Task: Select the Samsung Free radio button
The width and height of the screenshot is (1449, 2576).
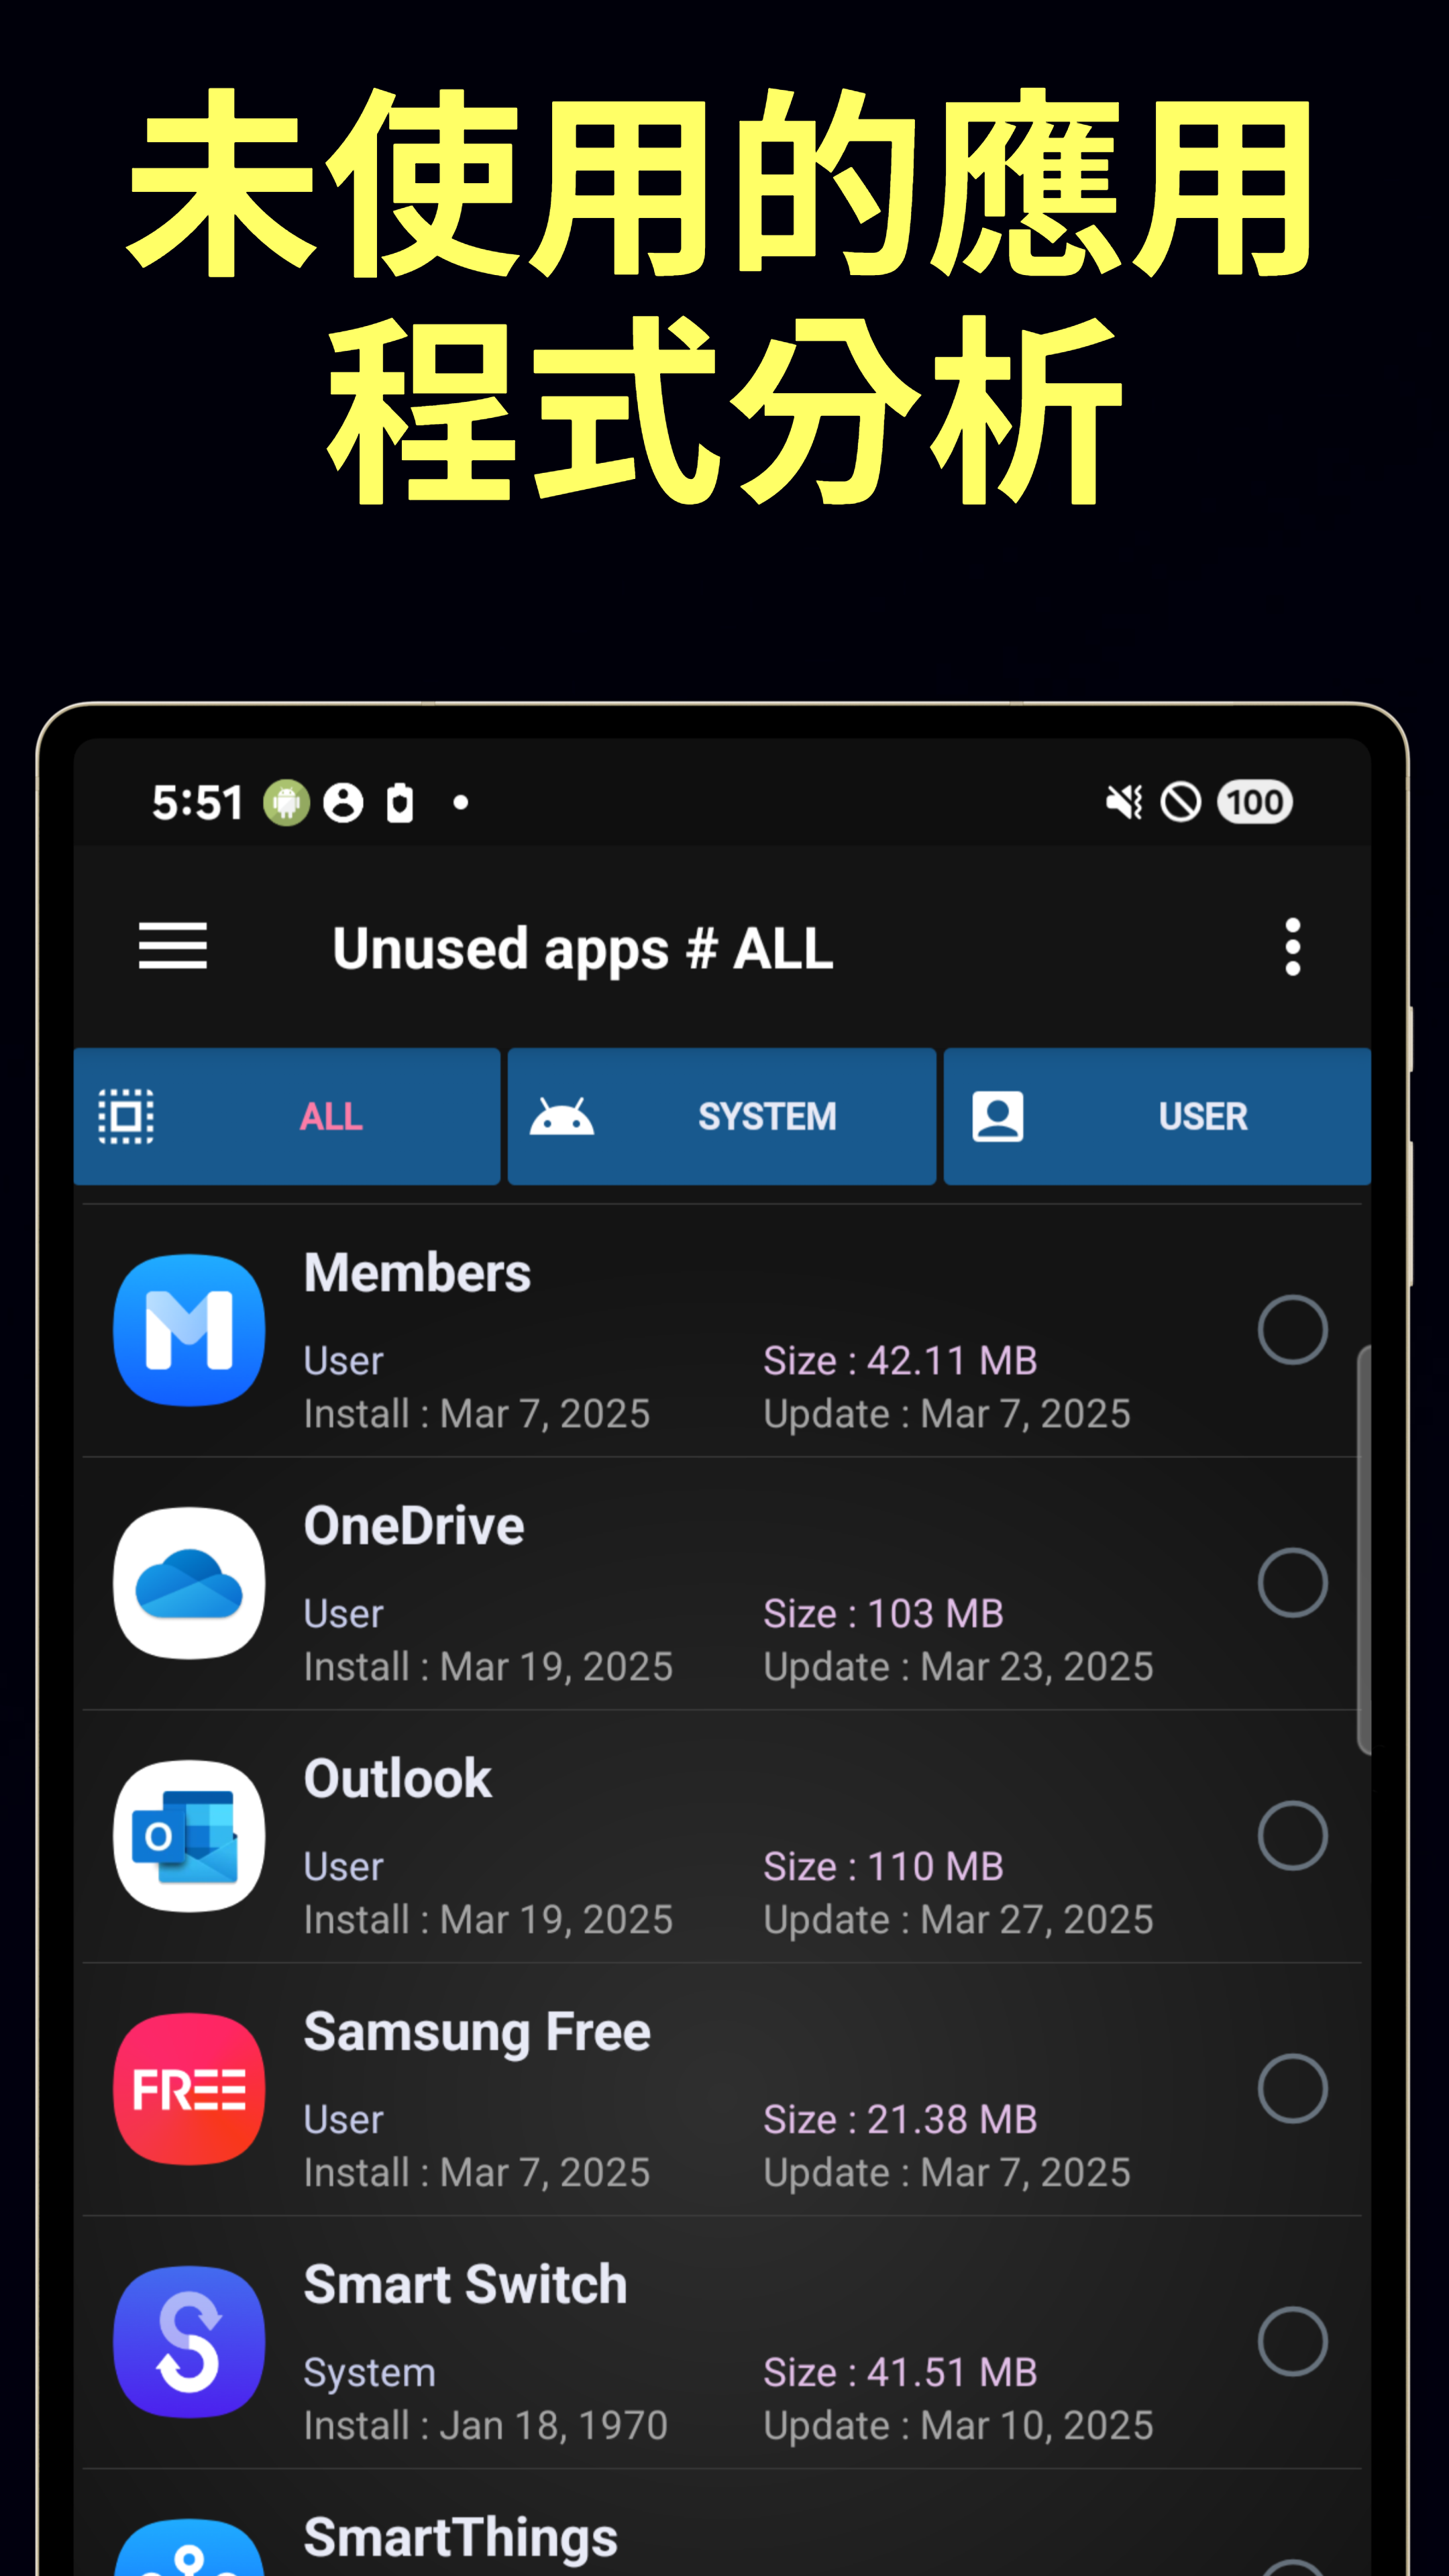Action: [1292, 2089]
